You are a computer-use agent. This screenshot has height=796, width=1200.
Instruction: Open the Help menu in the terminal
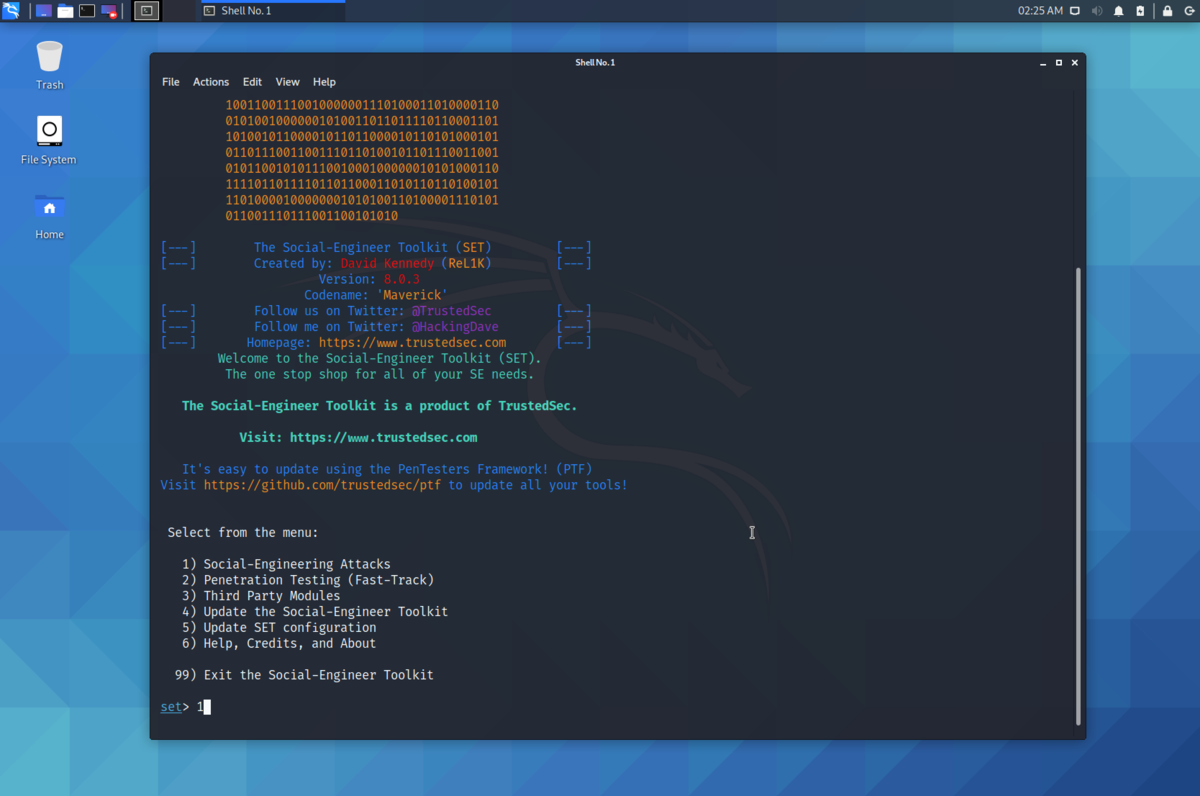[324, 82]
